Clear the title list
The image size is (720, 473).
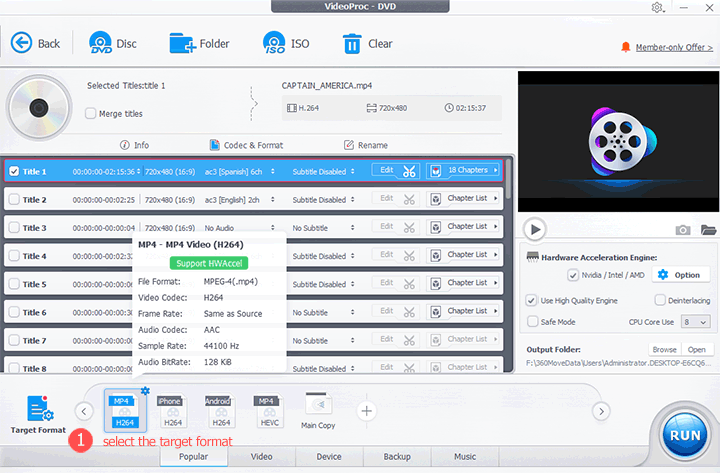point(352,43)
